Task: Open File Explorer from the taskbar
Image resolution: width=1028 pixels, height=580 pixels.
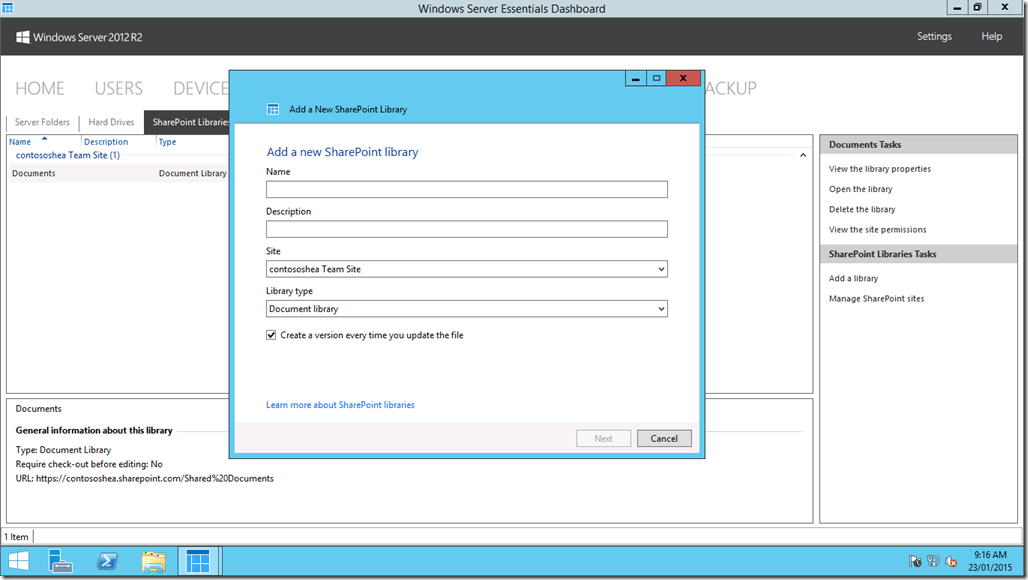Action: click(x=153, y=561)
